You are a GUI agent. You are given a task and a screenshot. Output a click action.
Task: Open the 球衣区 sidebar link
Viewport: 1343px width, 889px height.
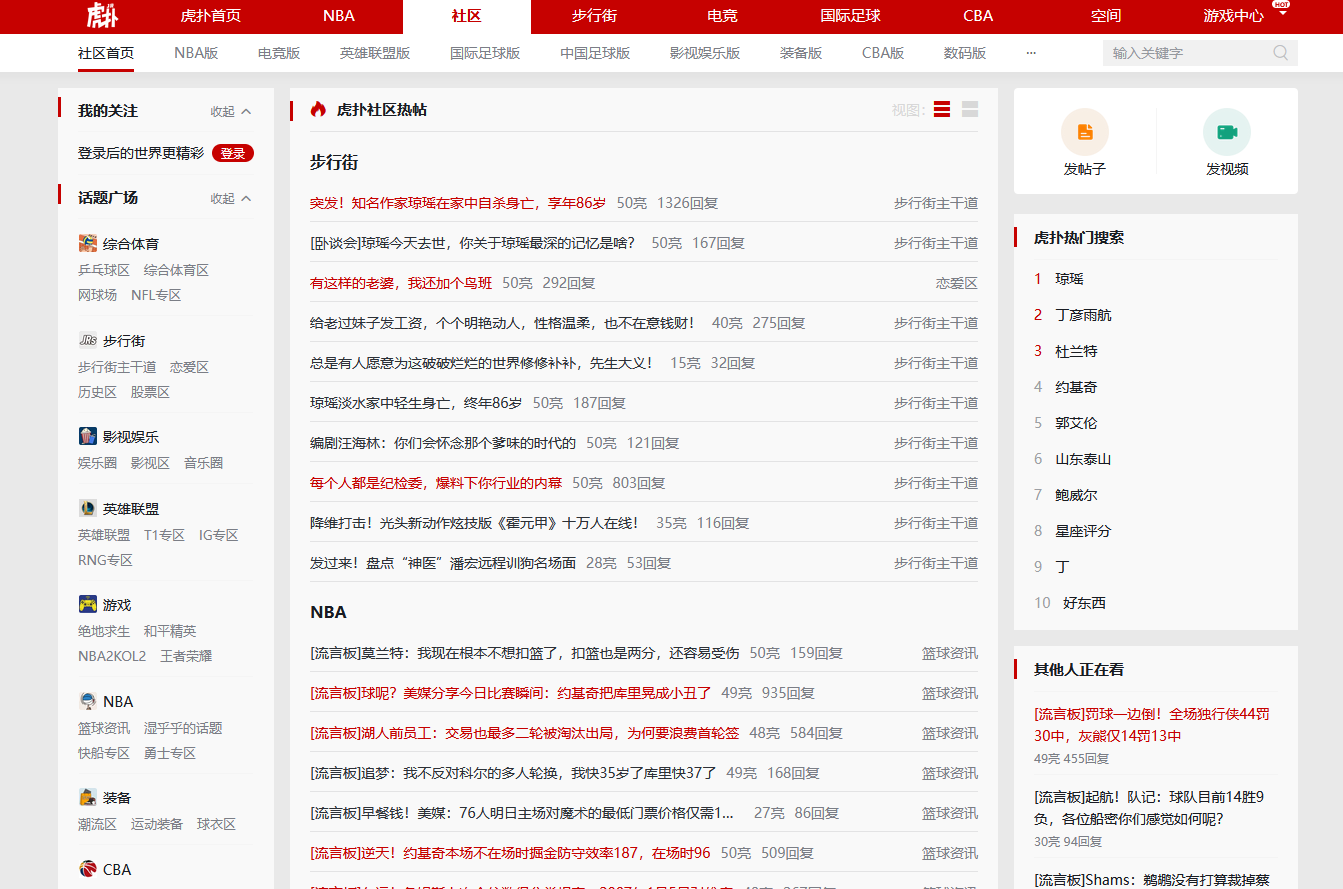(x=216, y=824)
